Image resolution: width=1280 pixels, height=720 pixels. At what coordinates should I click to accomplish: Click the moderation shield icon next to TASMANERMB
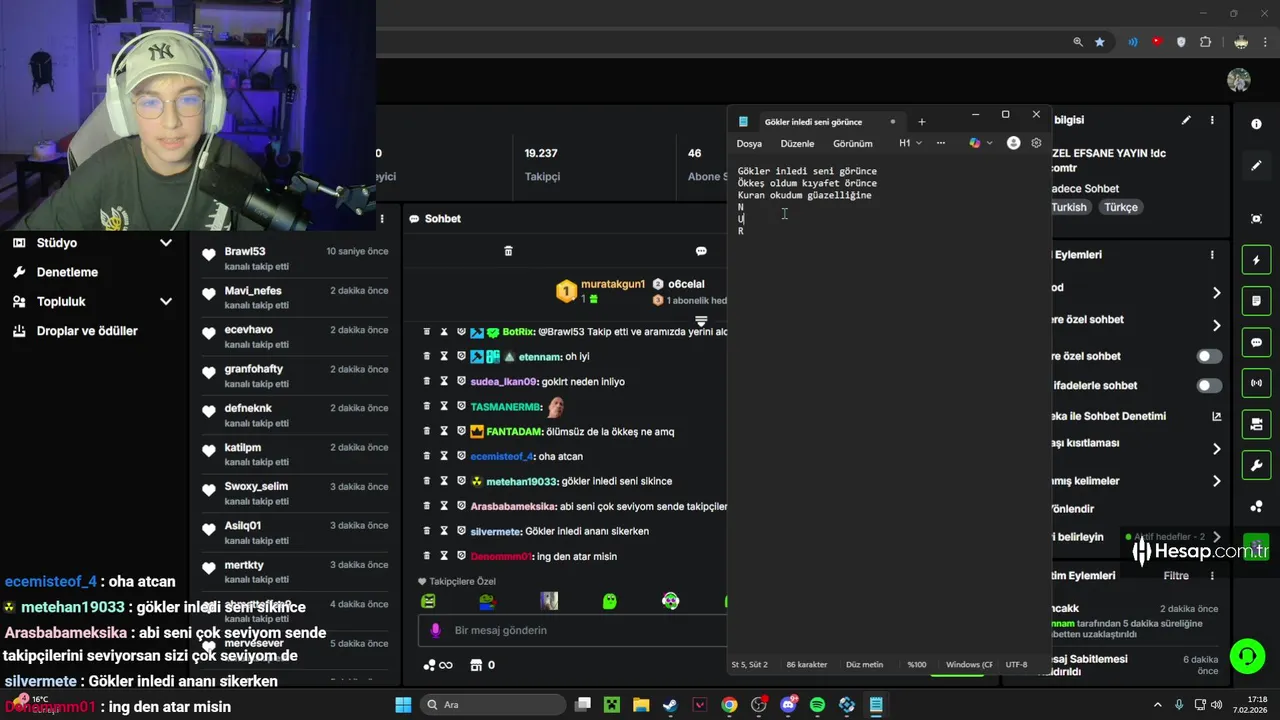[461, 407]
